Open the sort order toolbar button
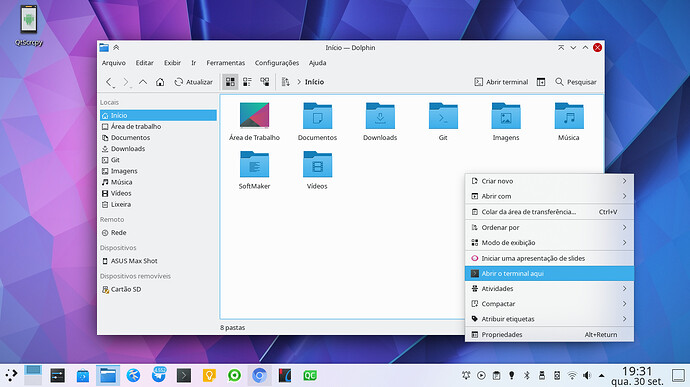690x387 pixels. click(286, 82)
